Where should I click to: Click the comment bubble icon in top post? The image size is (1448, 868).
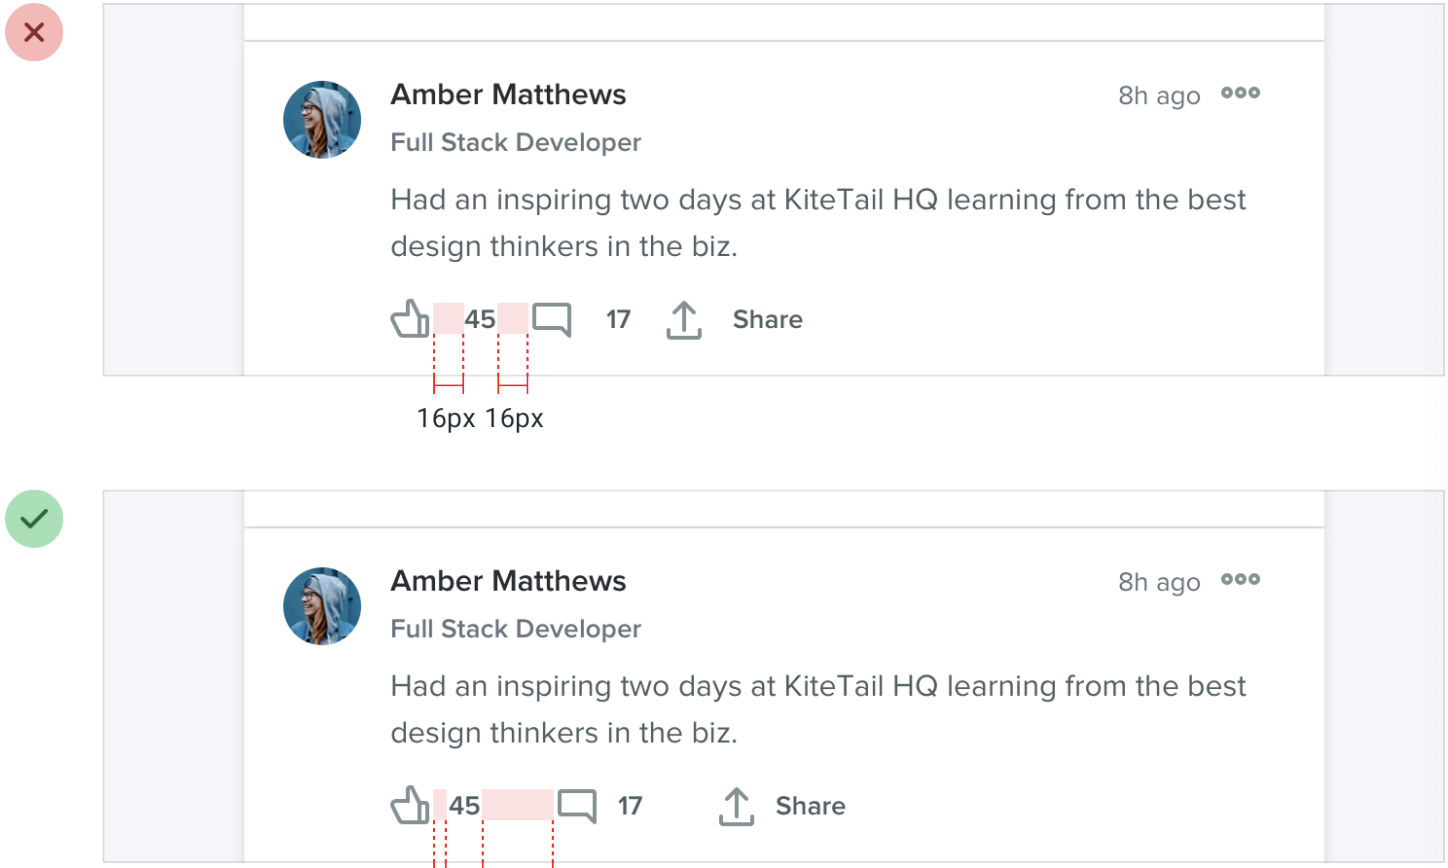tap(551, 320)
